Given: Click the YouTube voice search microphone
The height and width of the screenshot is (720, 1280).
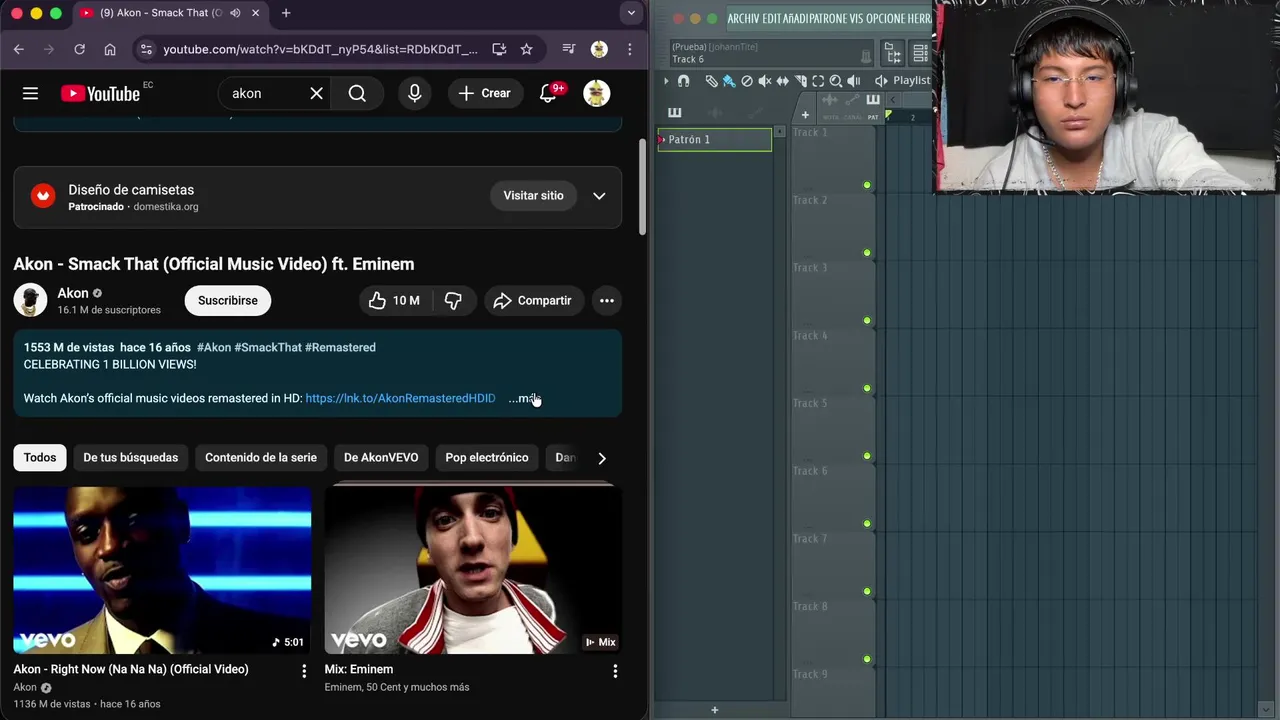Looking at the screenshot, I should [x=414, y=93].
